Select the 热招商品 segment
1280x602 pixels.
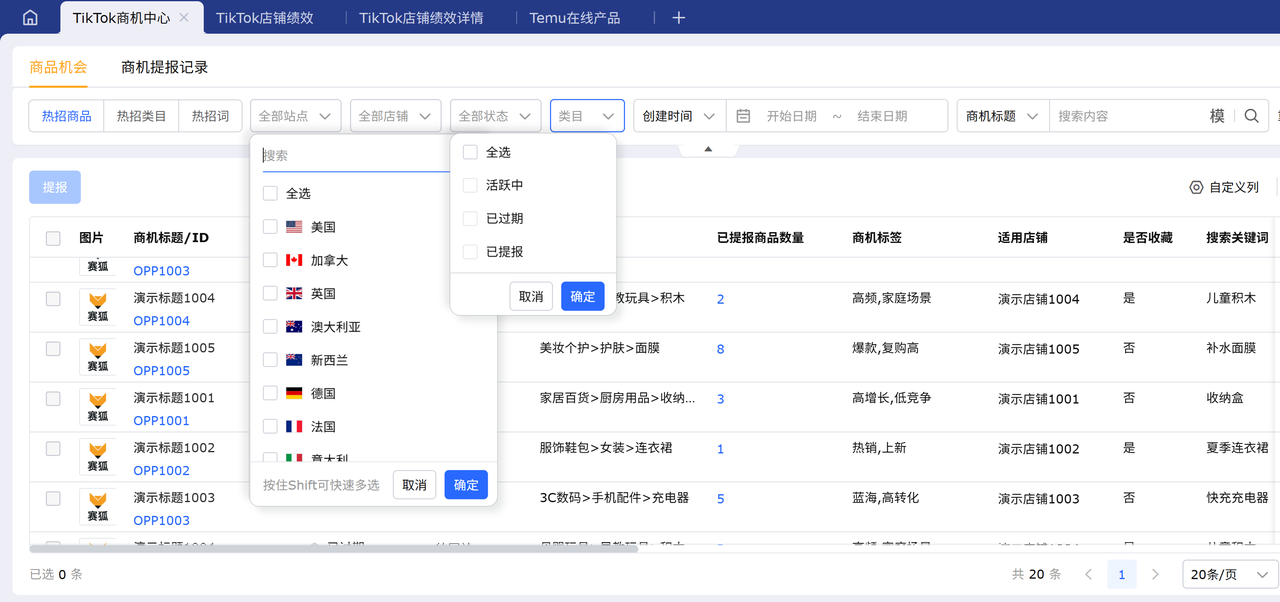click(66, 116)
